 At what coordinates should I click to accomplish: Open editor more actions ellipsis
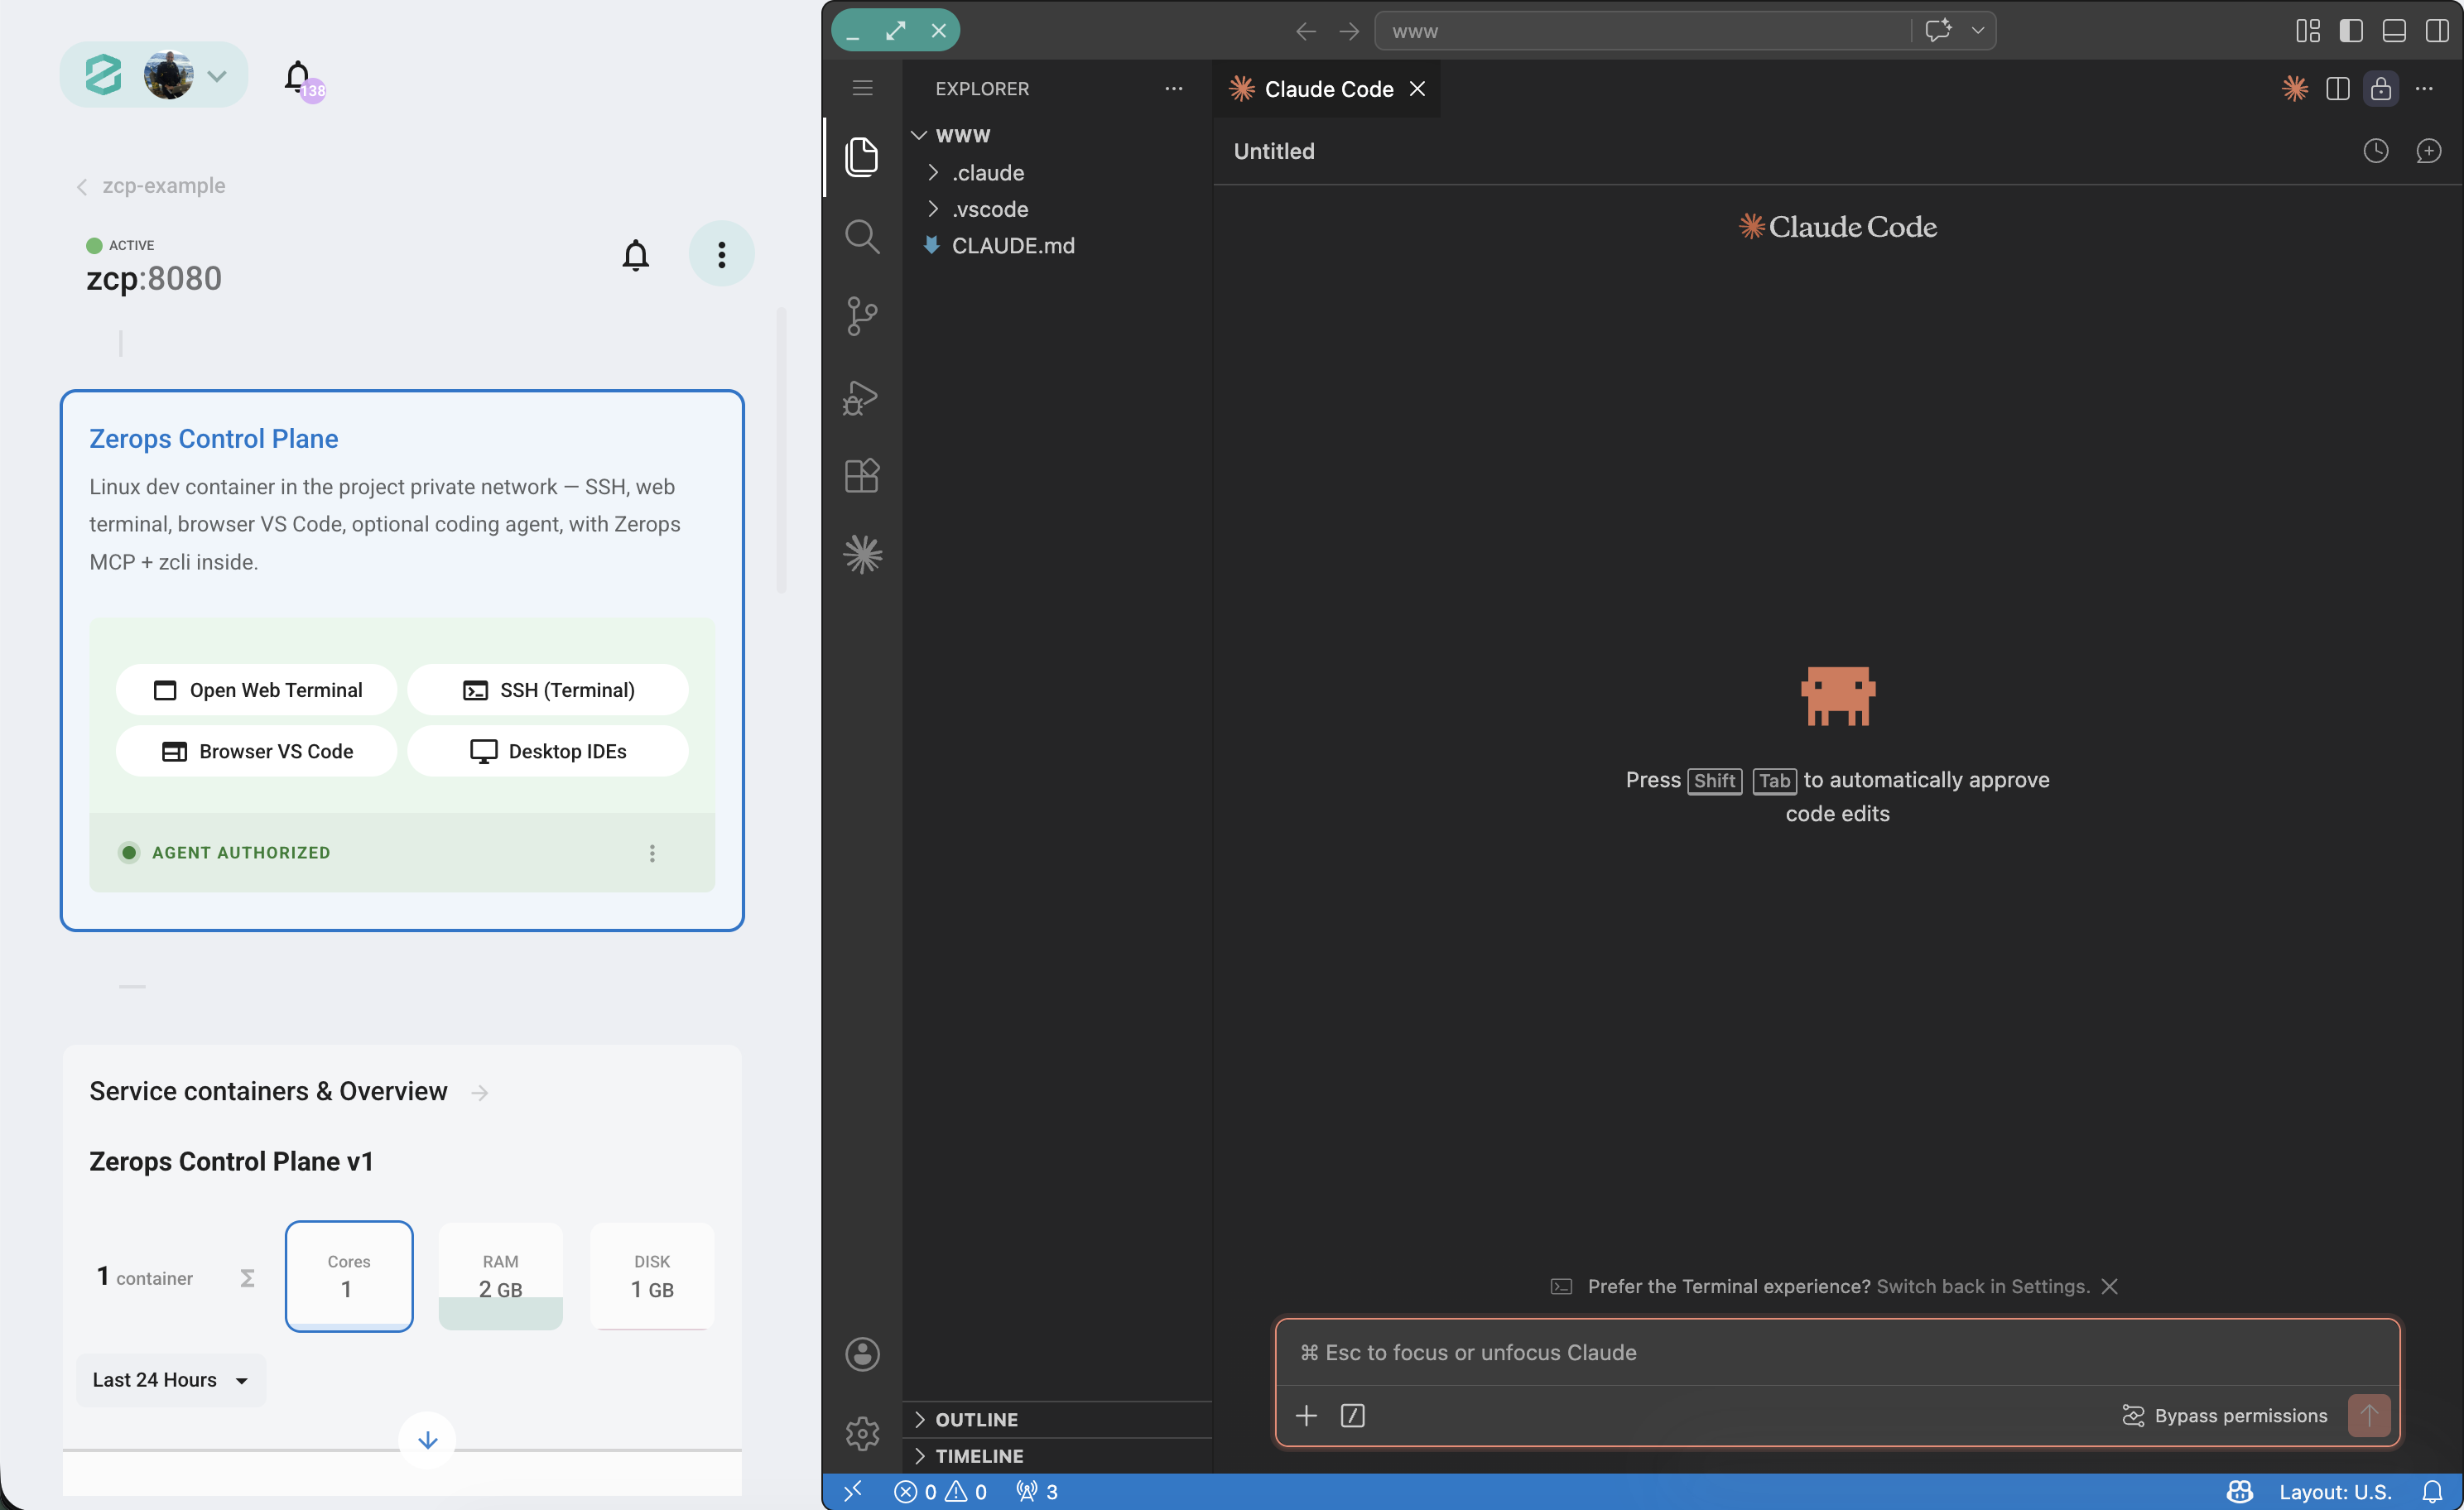point(2424,88)
